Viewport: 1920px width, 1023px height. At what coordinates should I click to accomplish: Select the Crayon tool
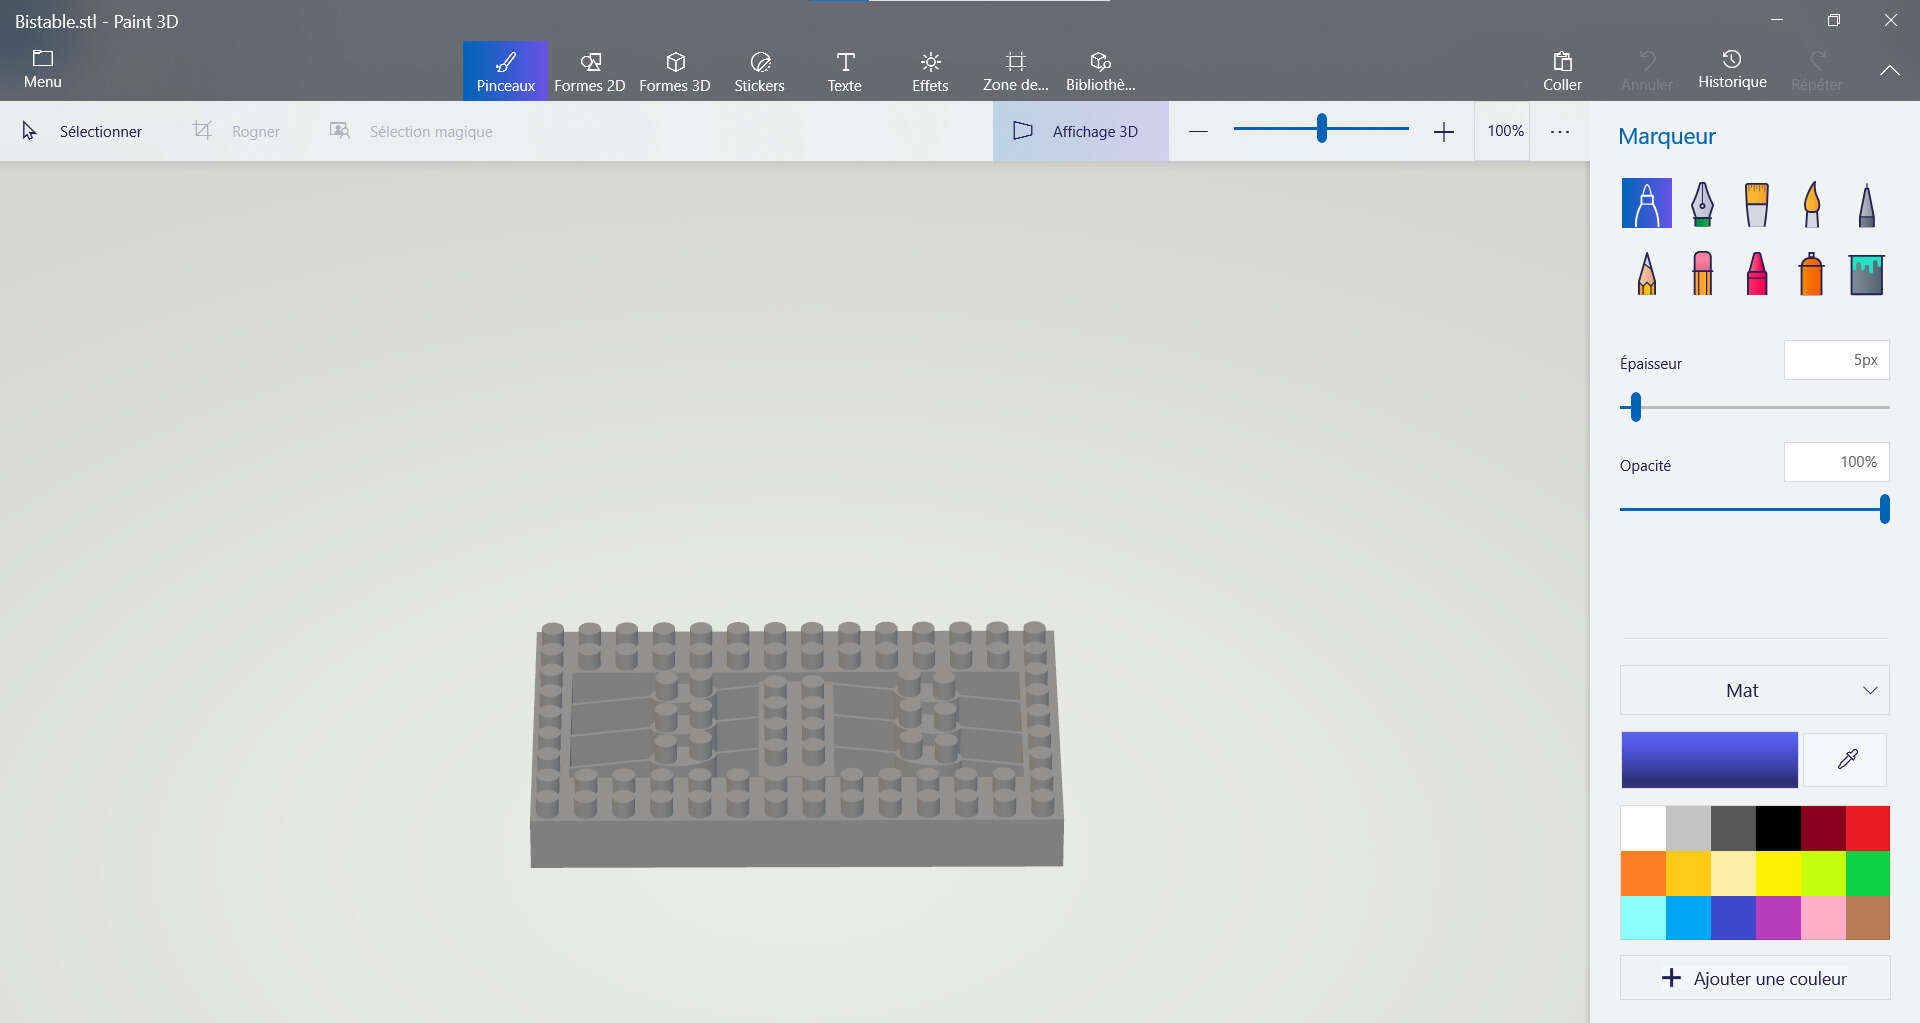[1756, 273]
